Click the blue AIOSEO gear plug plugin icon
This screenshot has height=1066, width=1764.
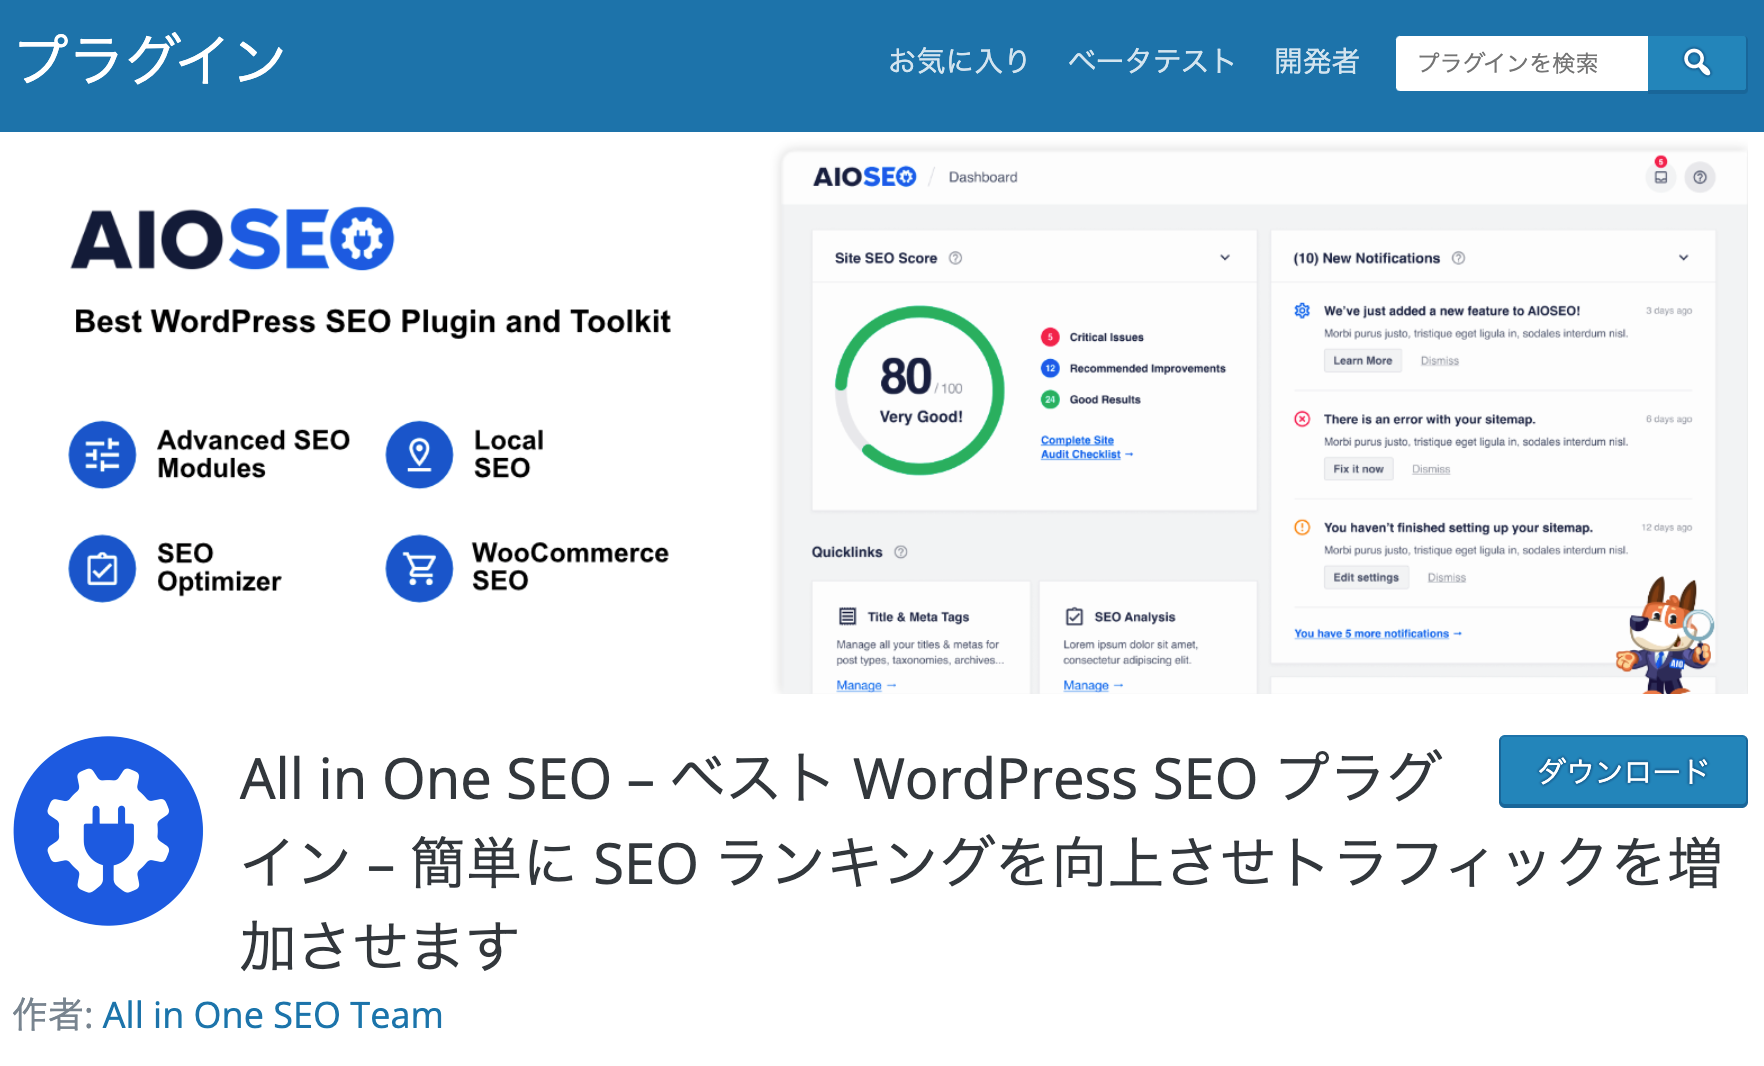click(x=108, y=831)
